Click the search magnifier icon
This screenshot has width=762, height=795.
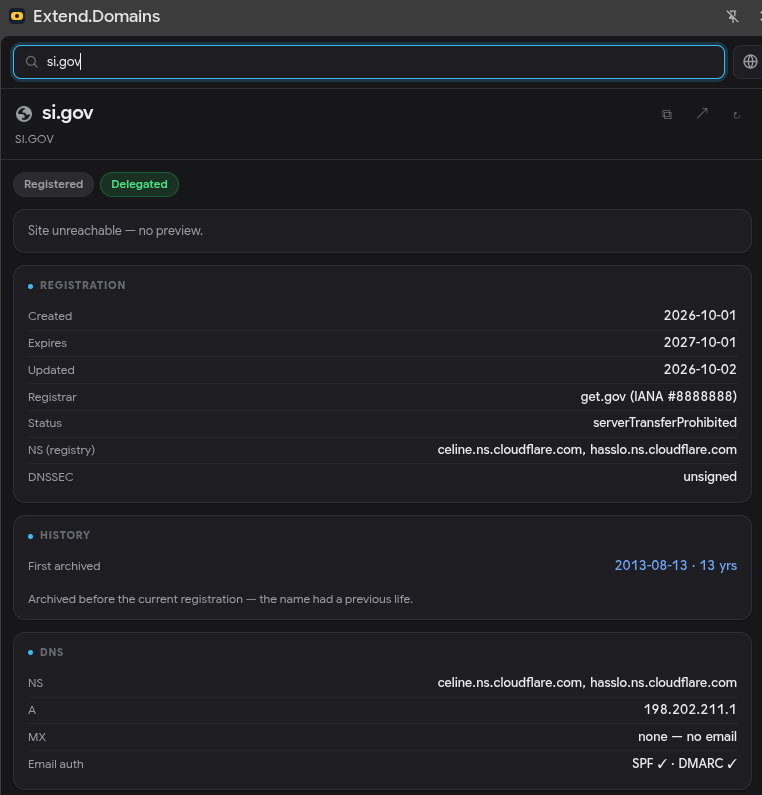(x=32, y=62)
